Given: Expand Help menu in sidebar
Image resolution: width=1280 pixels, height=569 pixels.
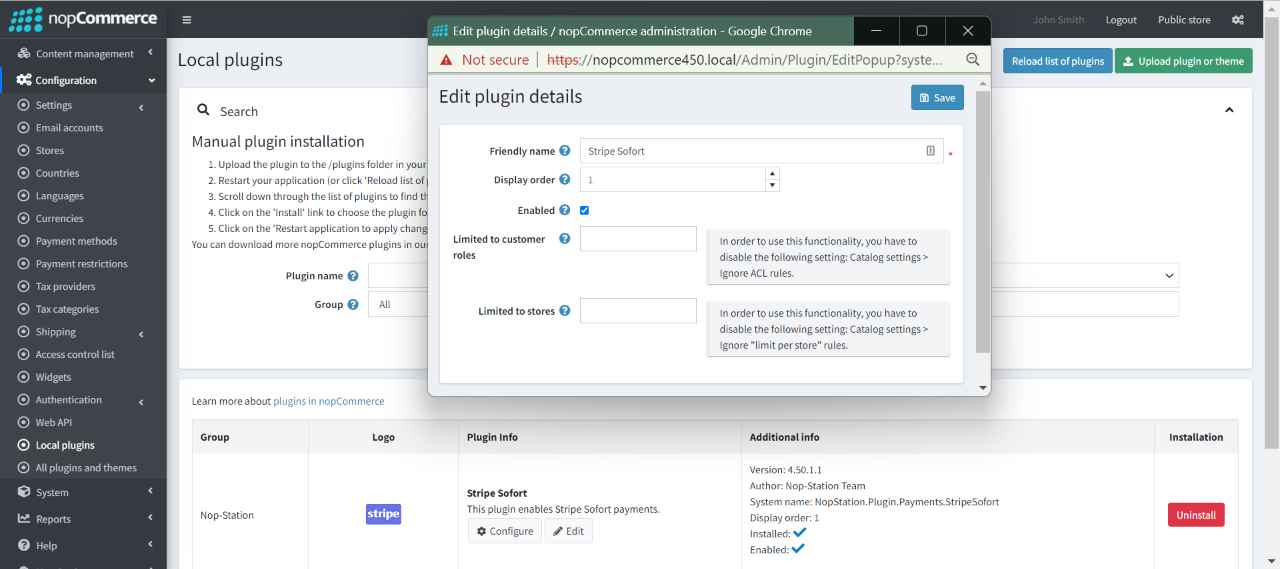Looking at the screenshot, I should [84, 545].
